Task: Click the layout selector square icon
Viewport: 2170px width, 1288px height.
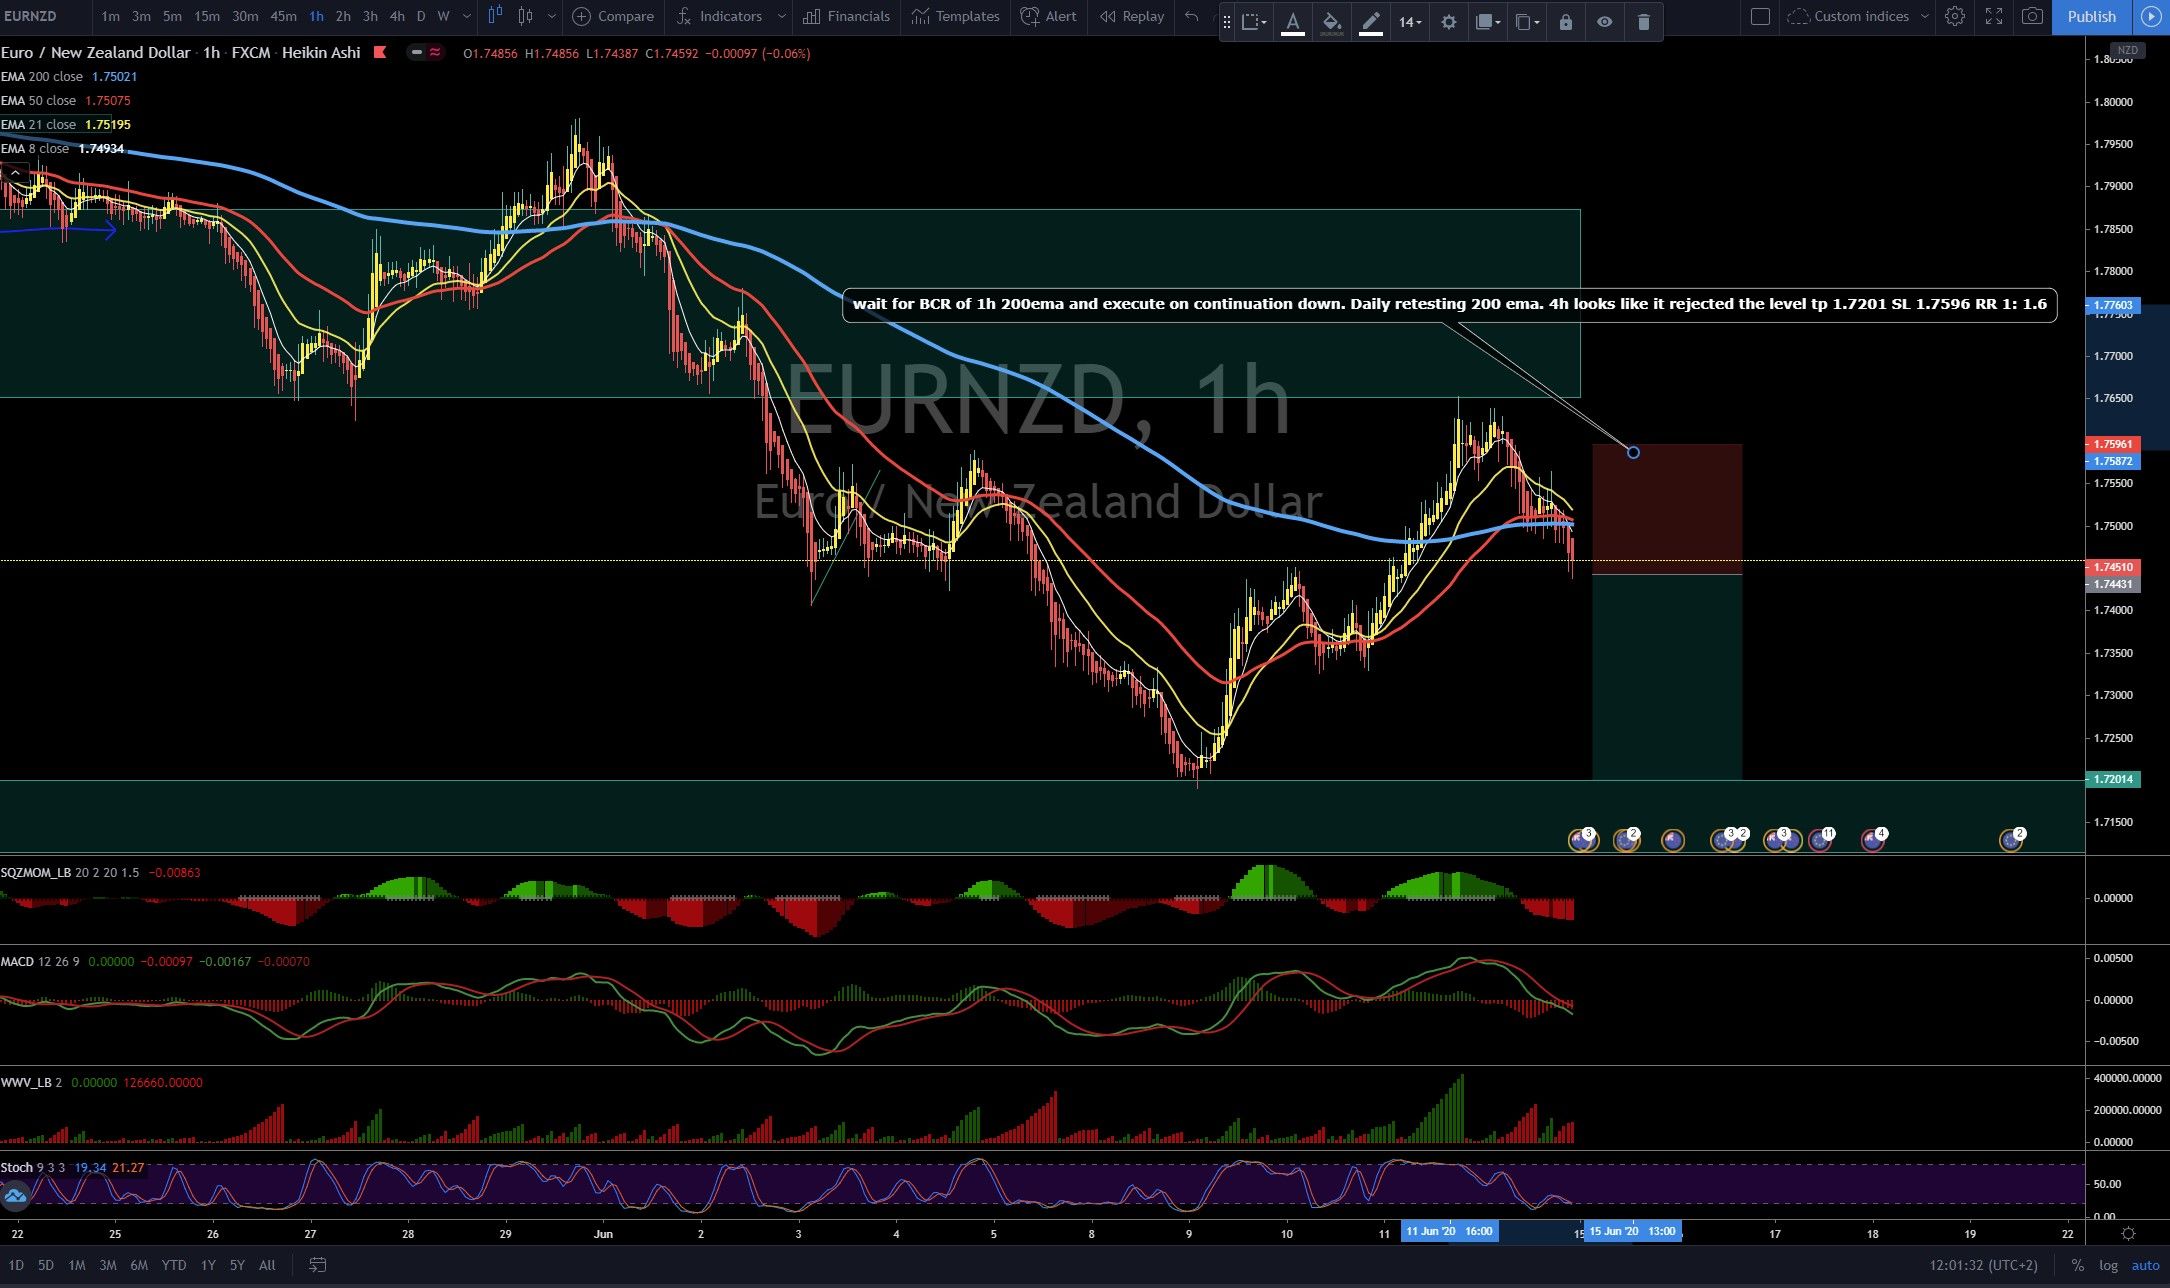Action: click(x=1761, y=16)
